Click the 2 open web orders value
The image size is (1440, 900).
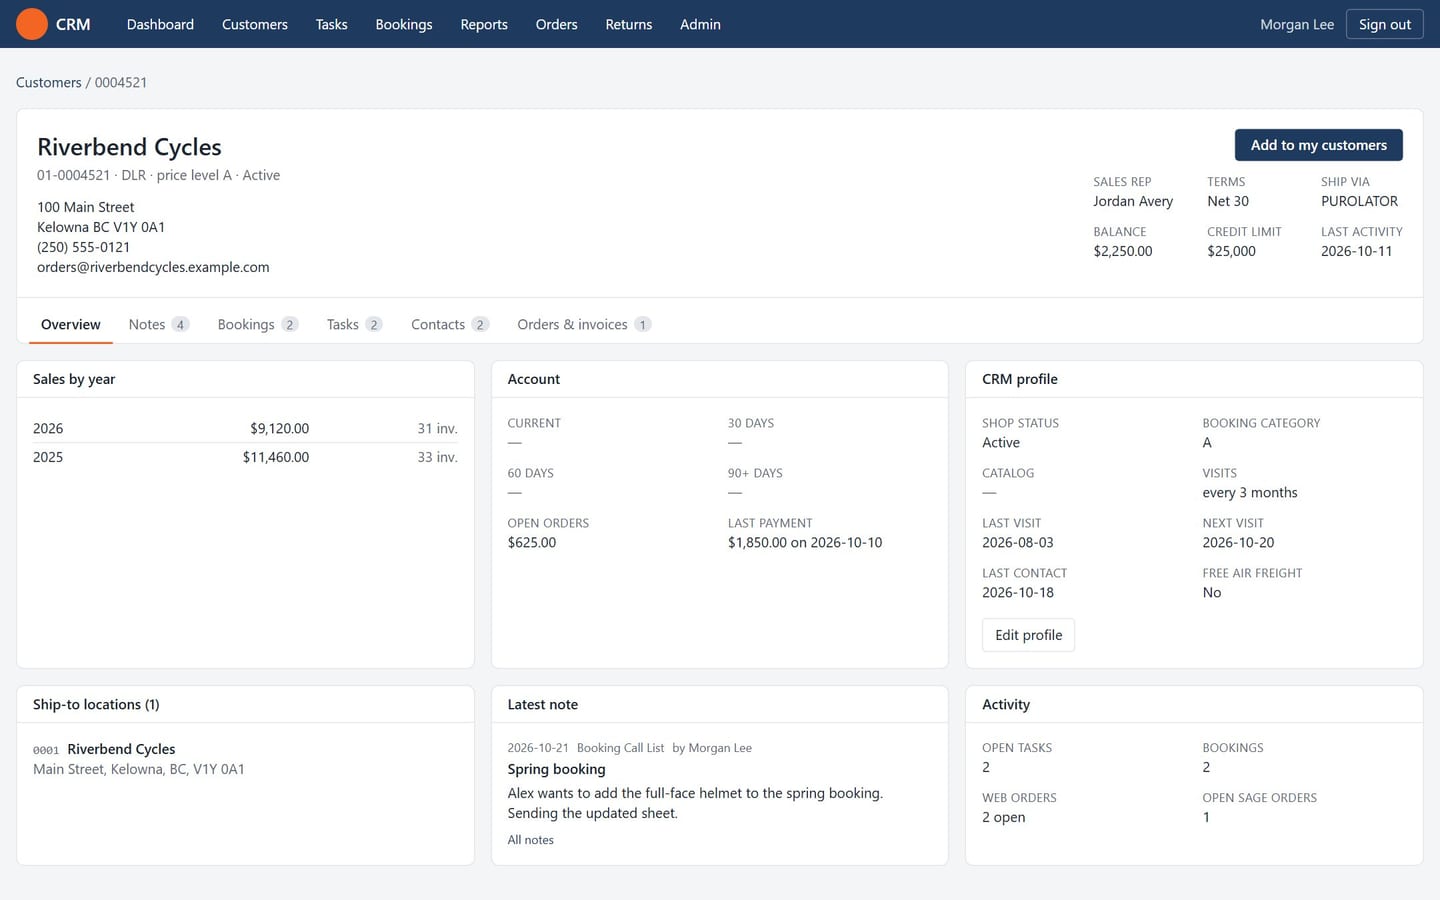click(1004, 817)
